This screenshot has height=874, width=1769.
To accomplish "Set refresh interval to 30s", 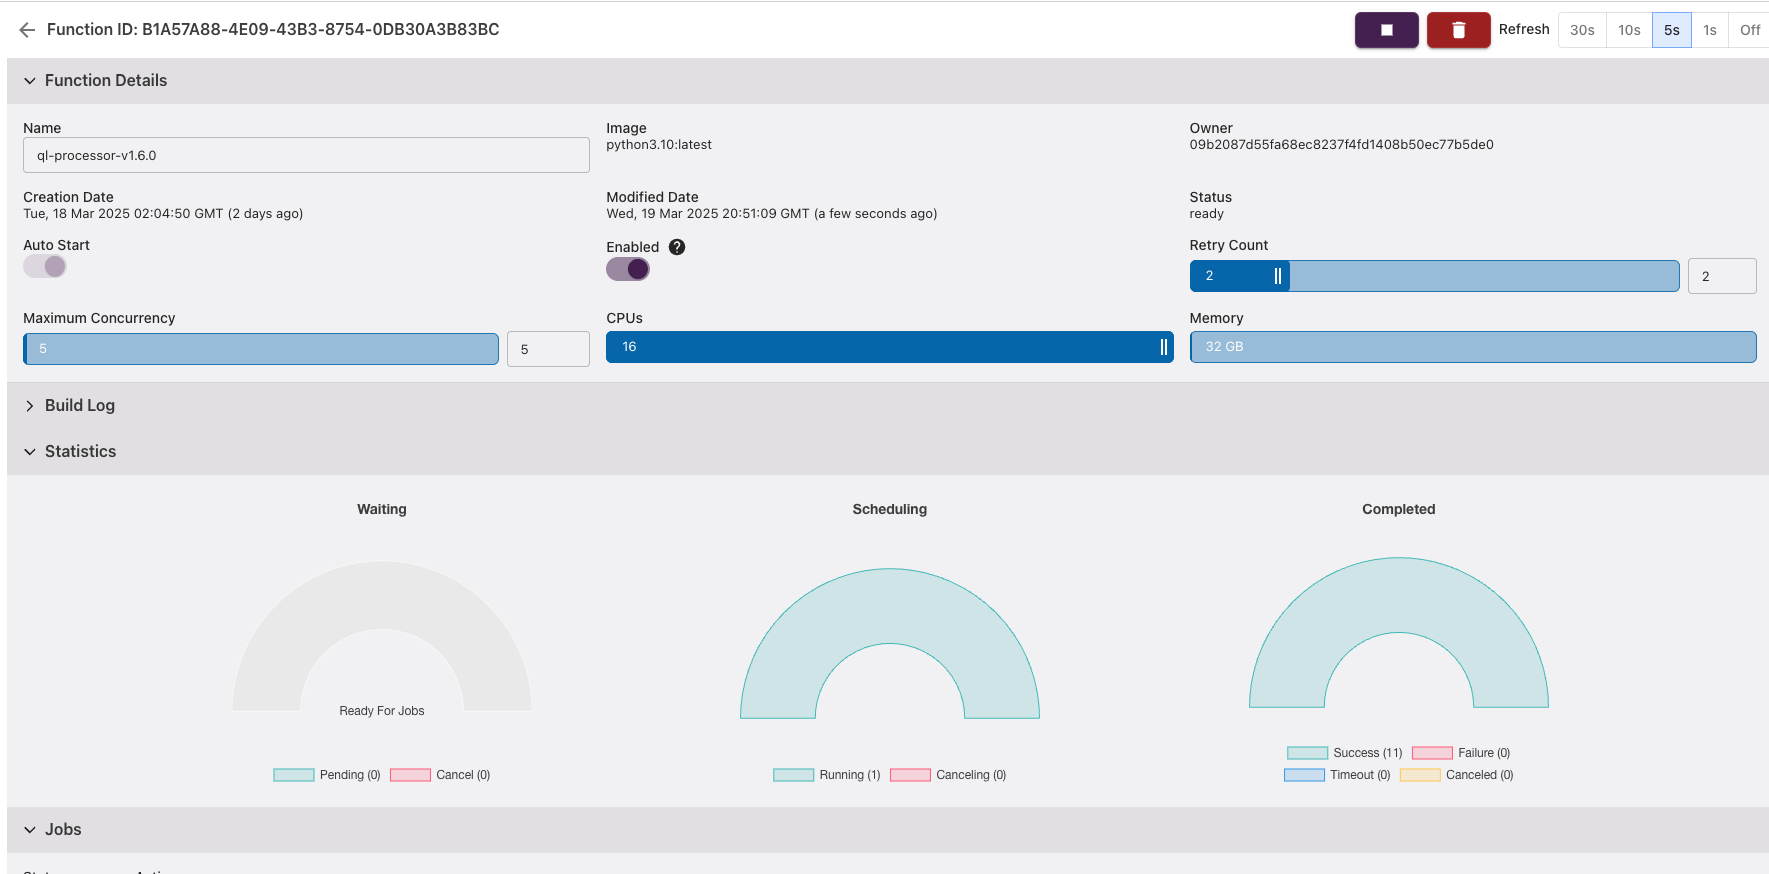I will [x=1582, y=30].
